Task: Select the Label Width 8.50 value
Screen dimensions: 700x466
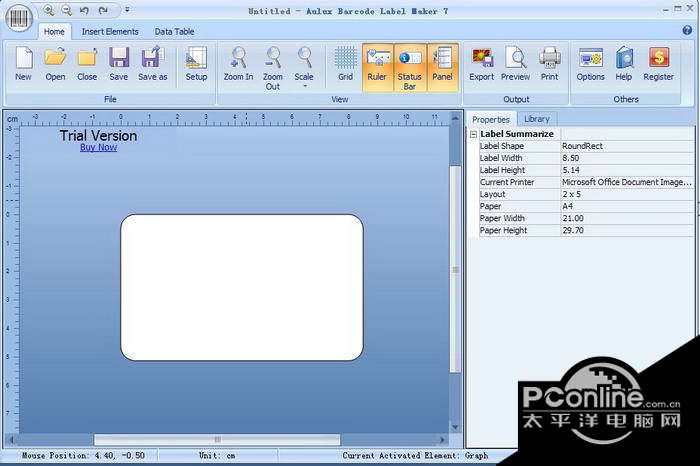Action: click(627, 158)
